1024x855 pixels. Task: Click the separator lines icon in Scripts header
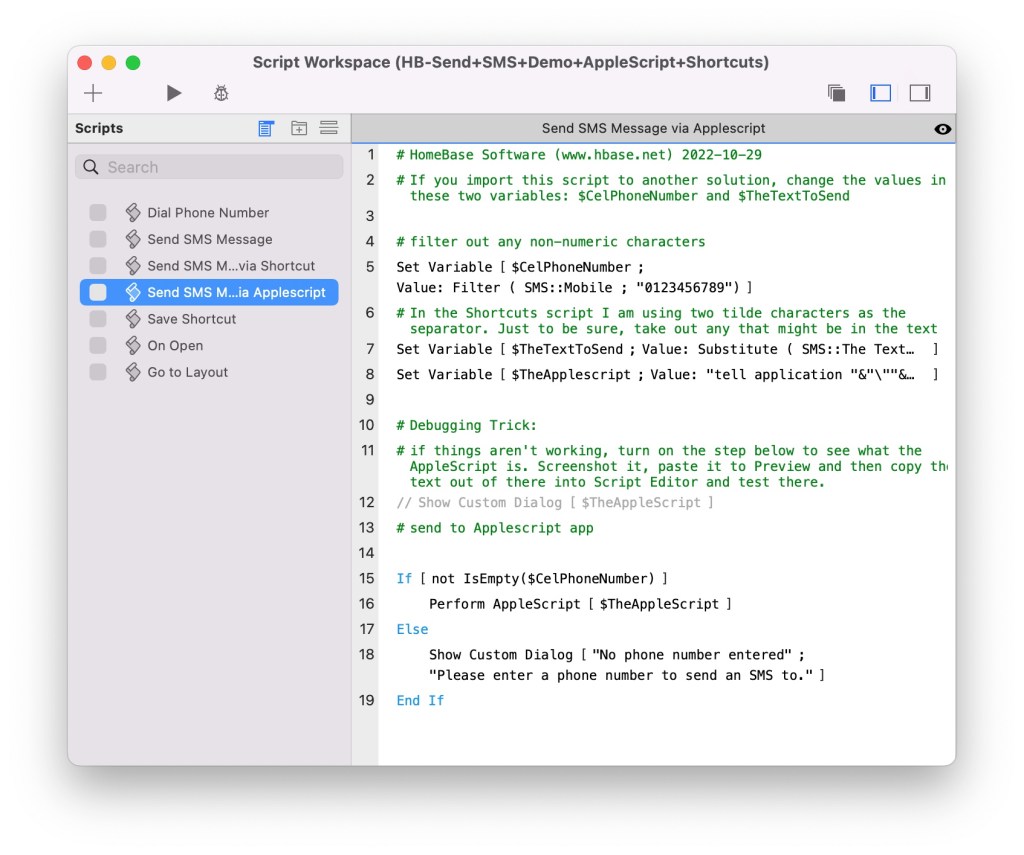328,128
